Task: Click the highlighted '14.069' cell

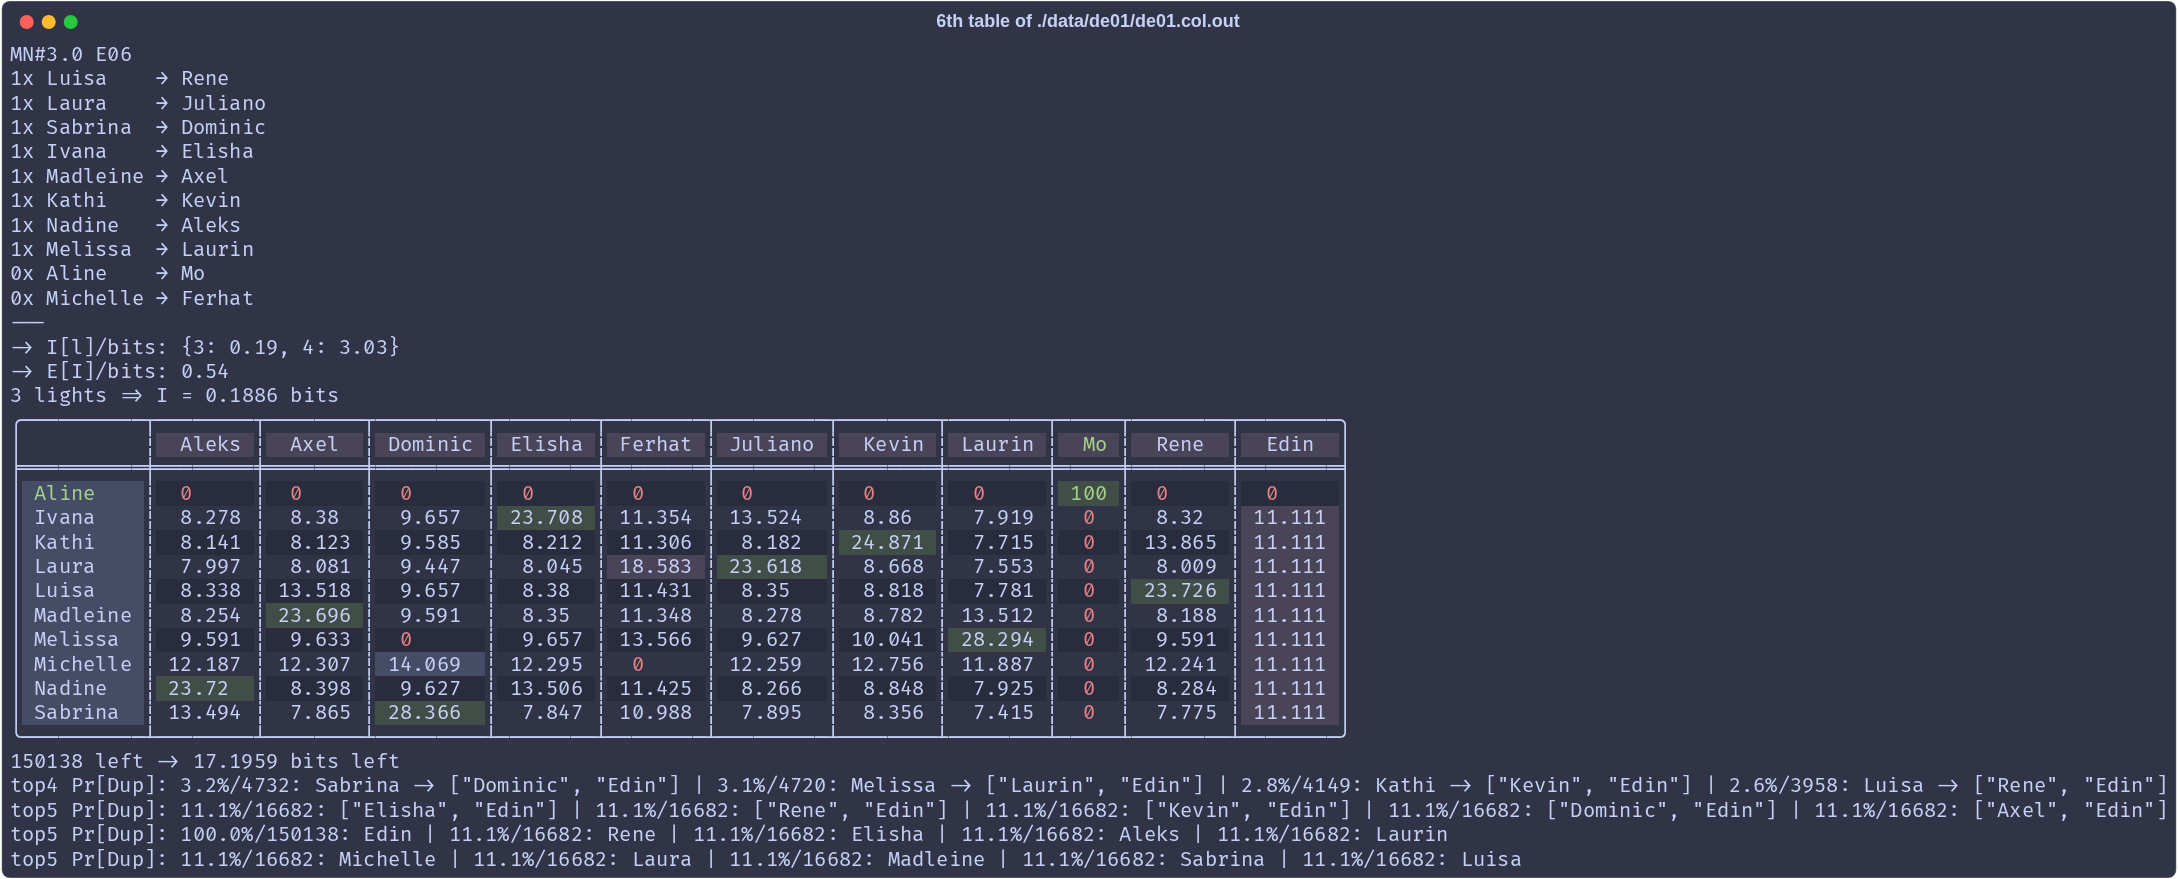Action: 430,664
